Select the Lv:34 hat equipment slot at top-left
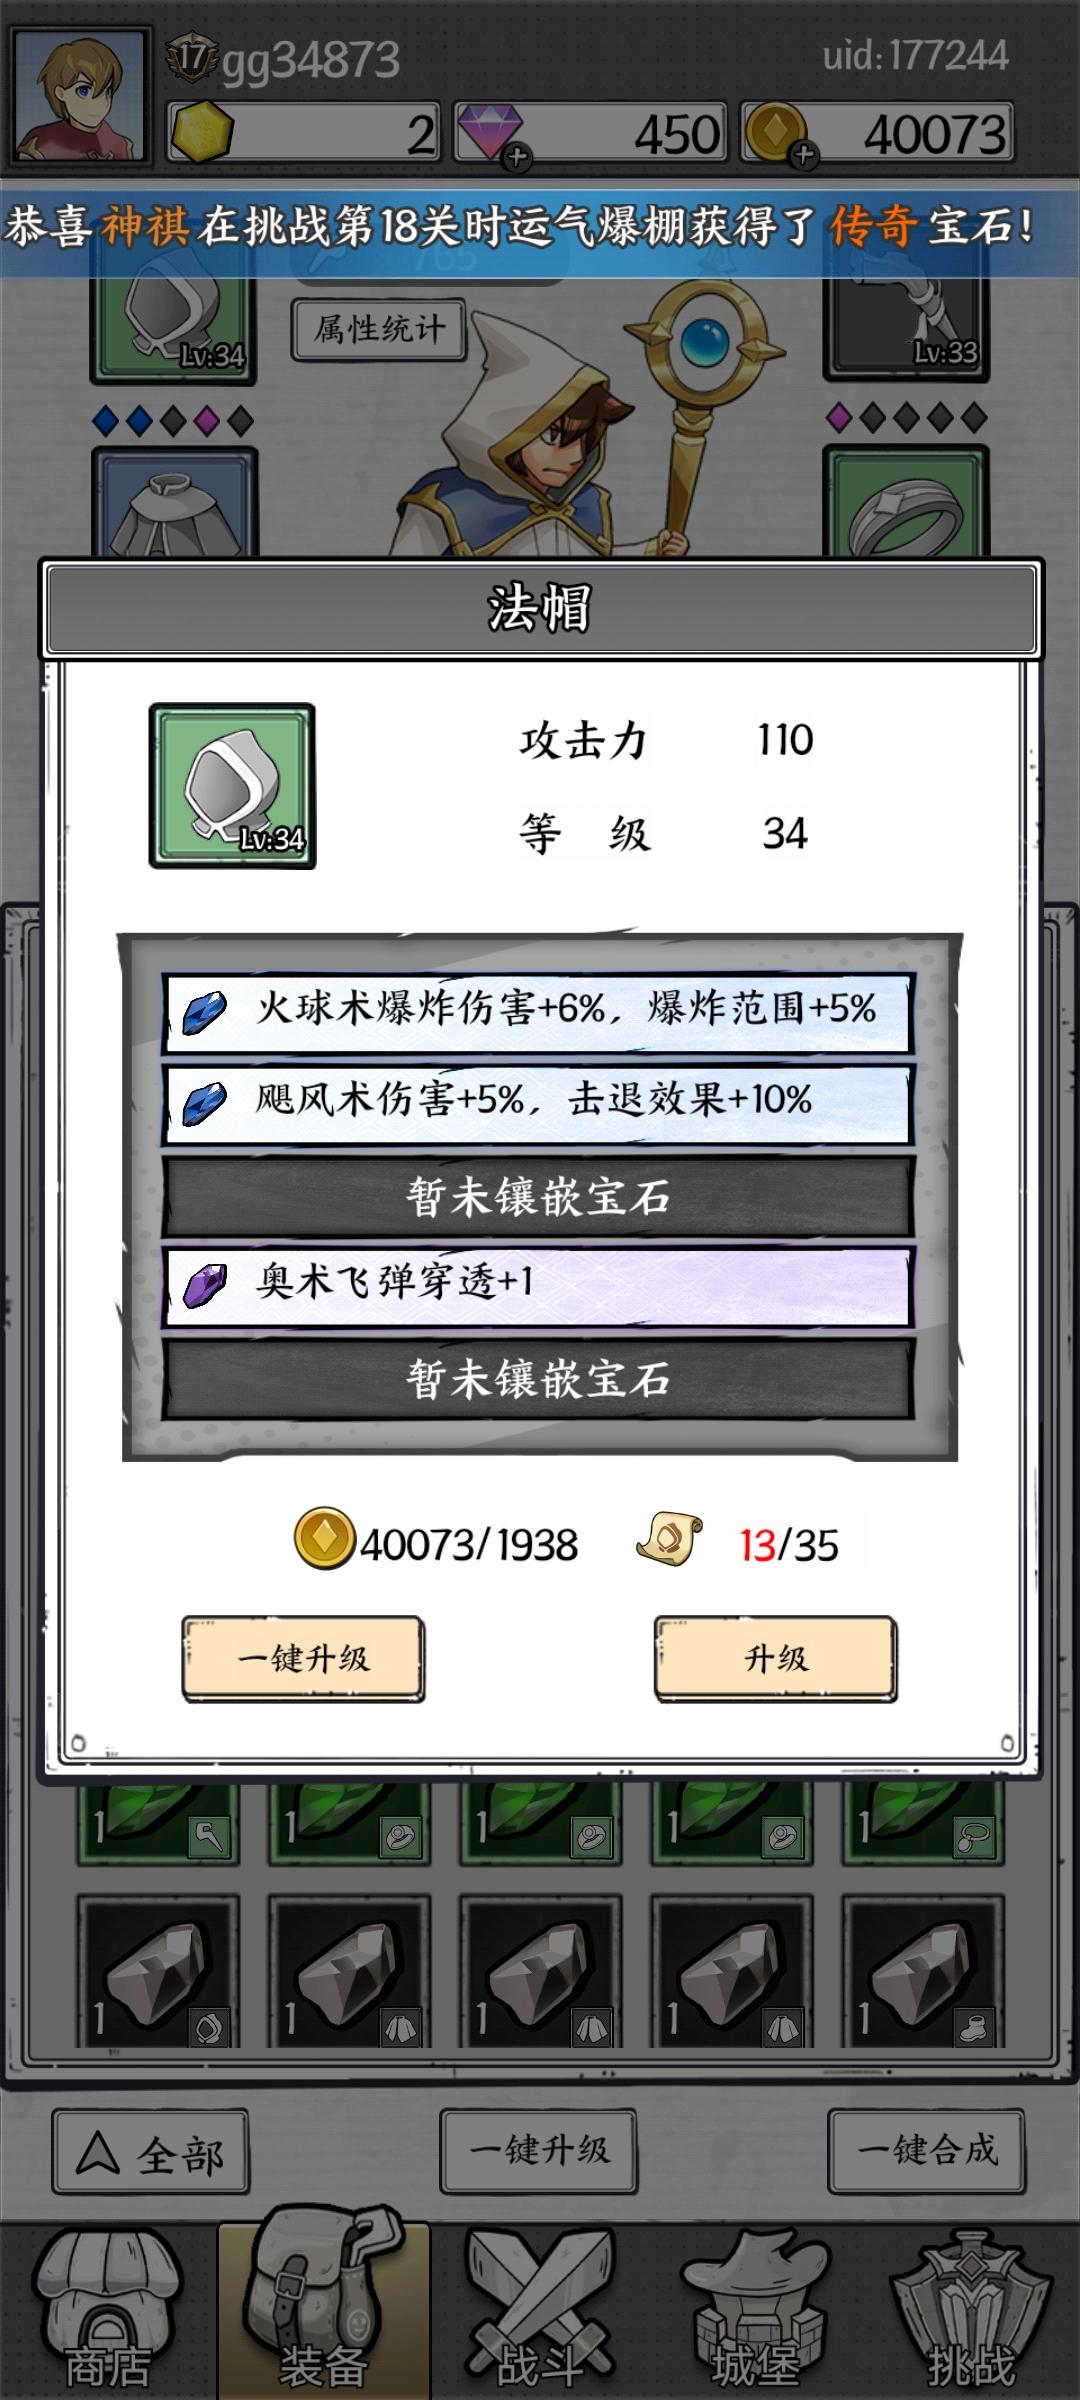The height and width of the screenshot is (2400, 1080). pyautogui.click(x=173, y=328)
